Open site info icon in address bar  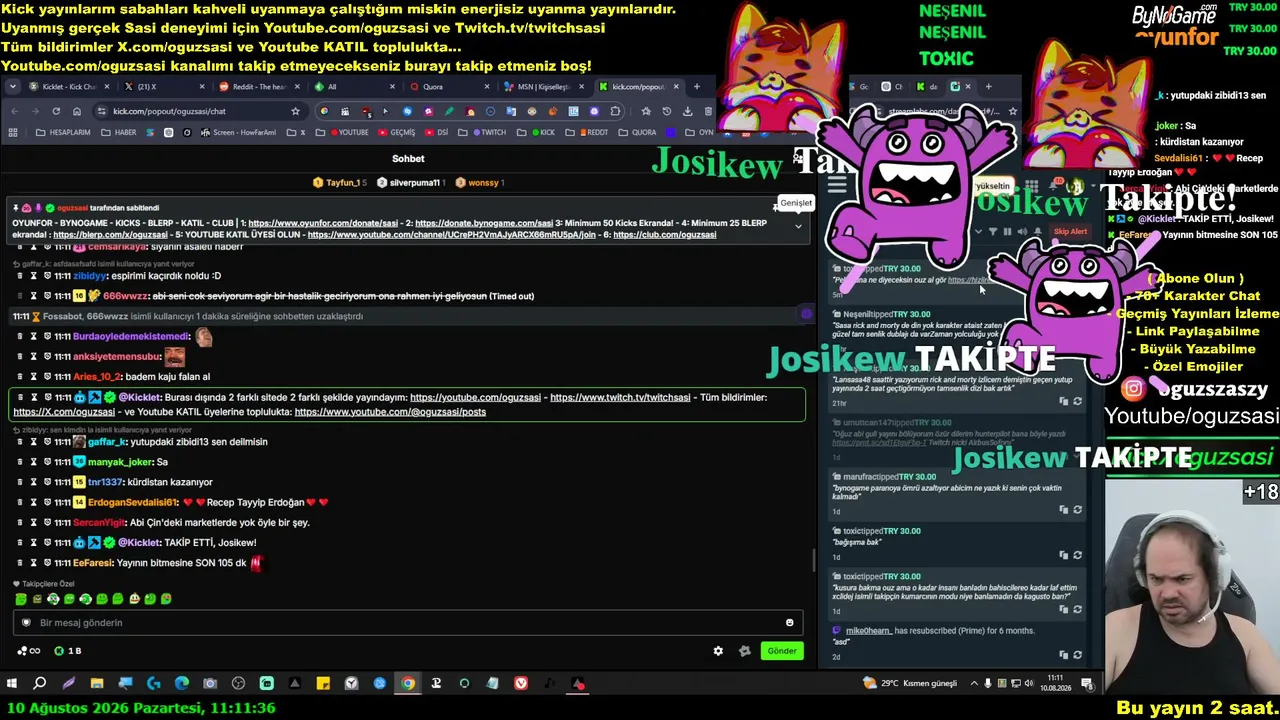click(102, 111)
